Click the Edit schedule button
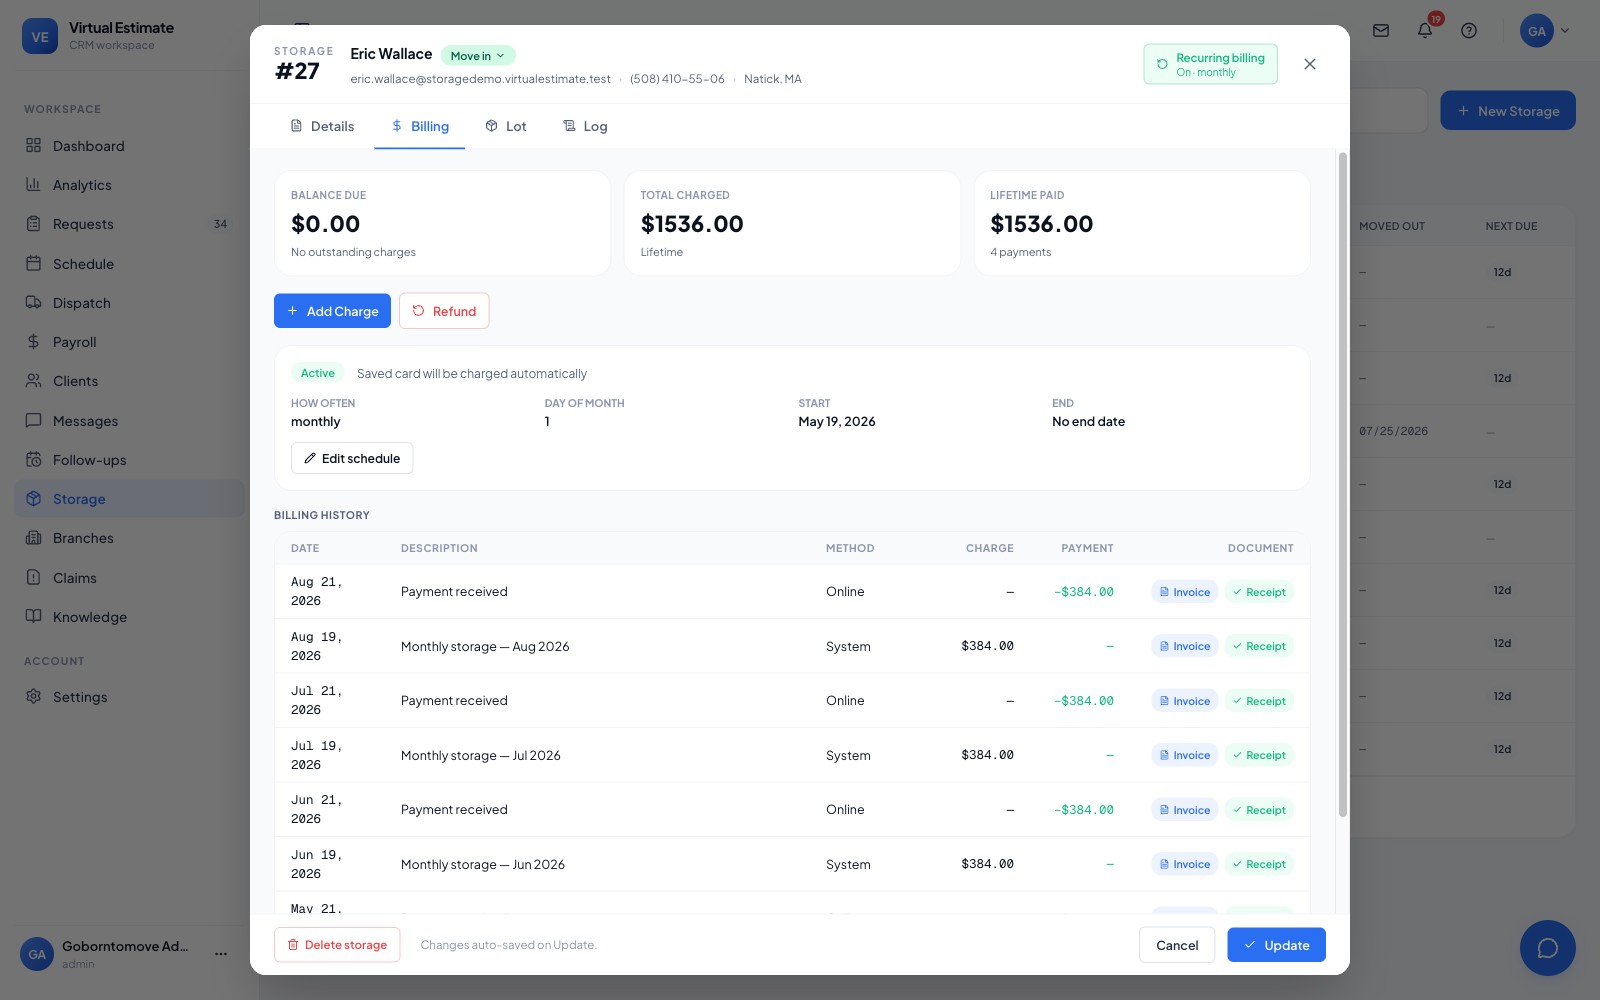Screen dimensions: 1600x1000 click(352, 458)
